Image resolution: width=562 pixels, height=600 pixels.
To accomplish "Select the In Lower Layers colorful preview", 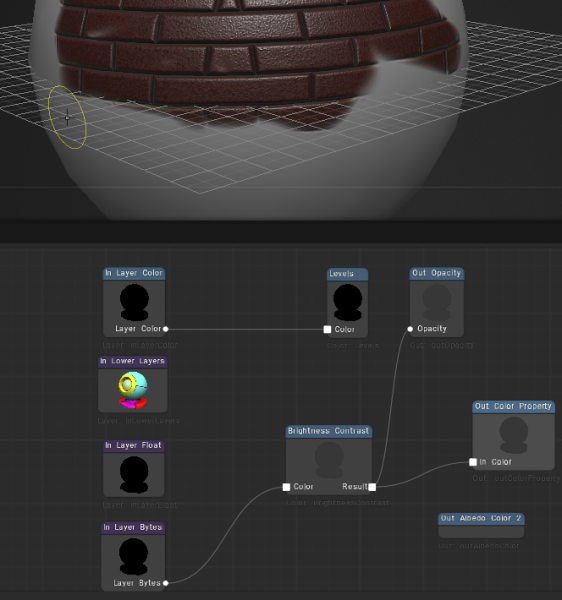I will pos(133,390).
